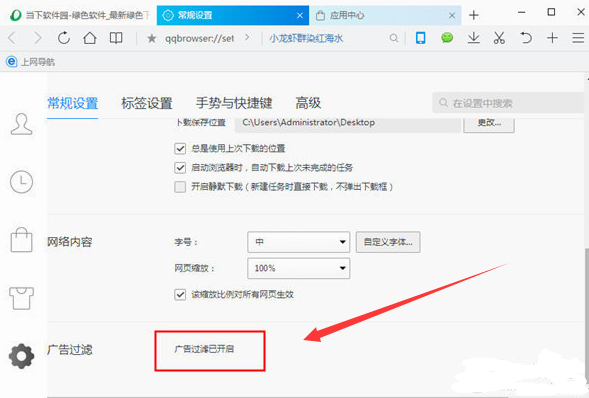This screenshot has width=589, height=398.
Task: Switch to 标签设置 tab
Action: pyautogui.click(x=147, y=103)
